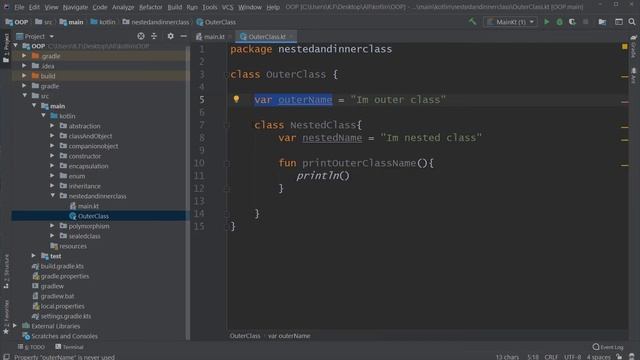The width and height of the screenshot is (640, 360).
Task: Click CRLF line separator in status bar
Action: 551,357
